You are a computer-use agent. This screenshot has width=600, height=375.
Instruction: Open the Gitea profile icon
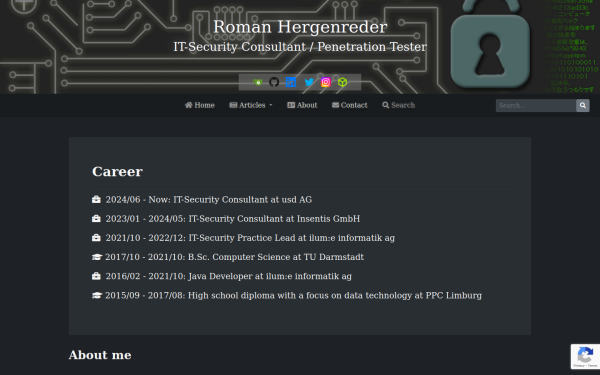[258, 82]
